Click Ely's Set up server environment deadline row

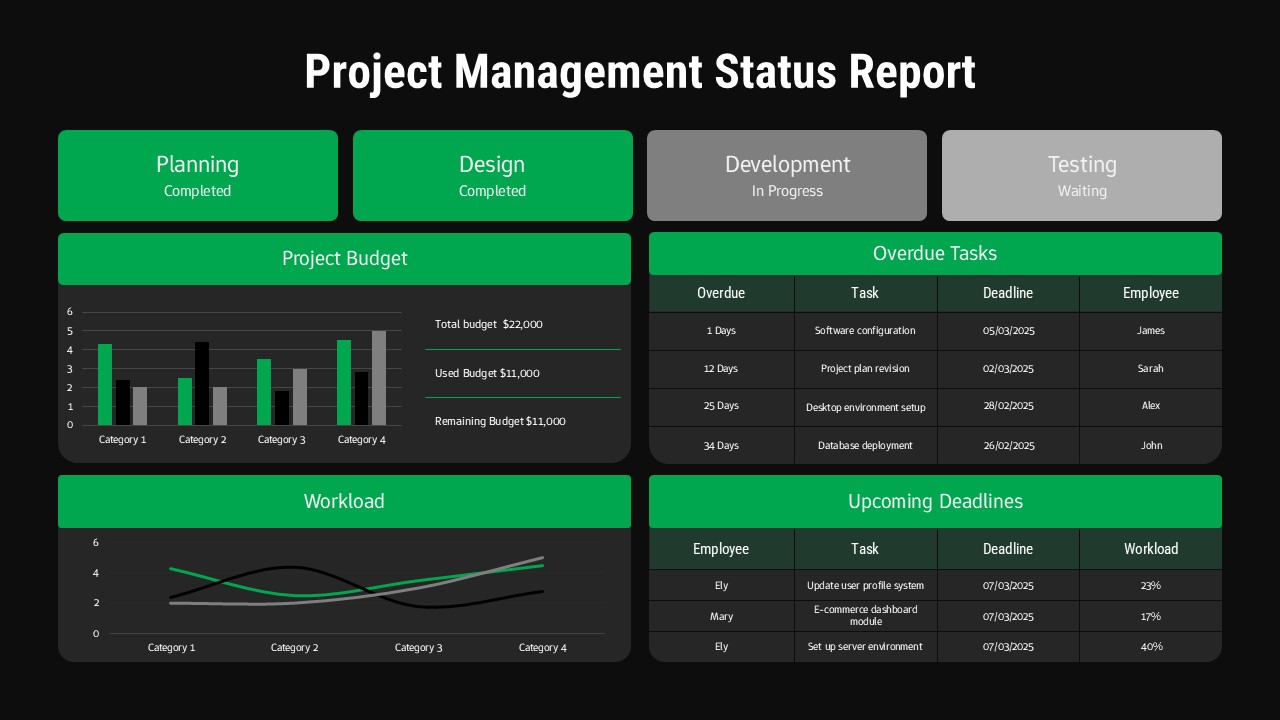[865, 646]
